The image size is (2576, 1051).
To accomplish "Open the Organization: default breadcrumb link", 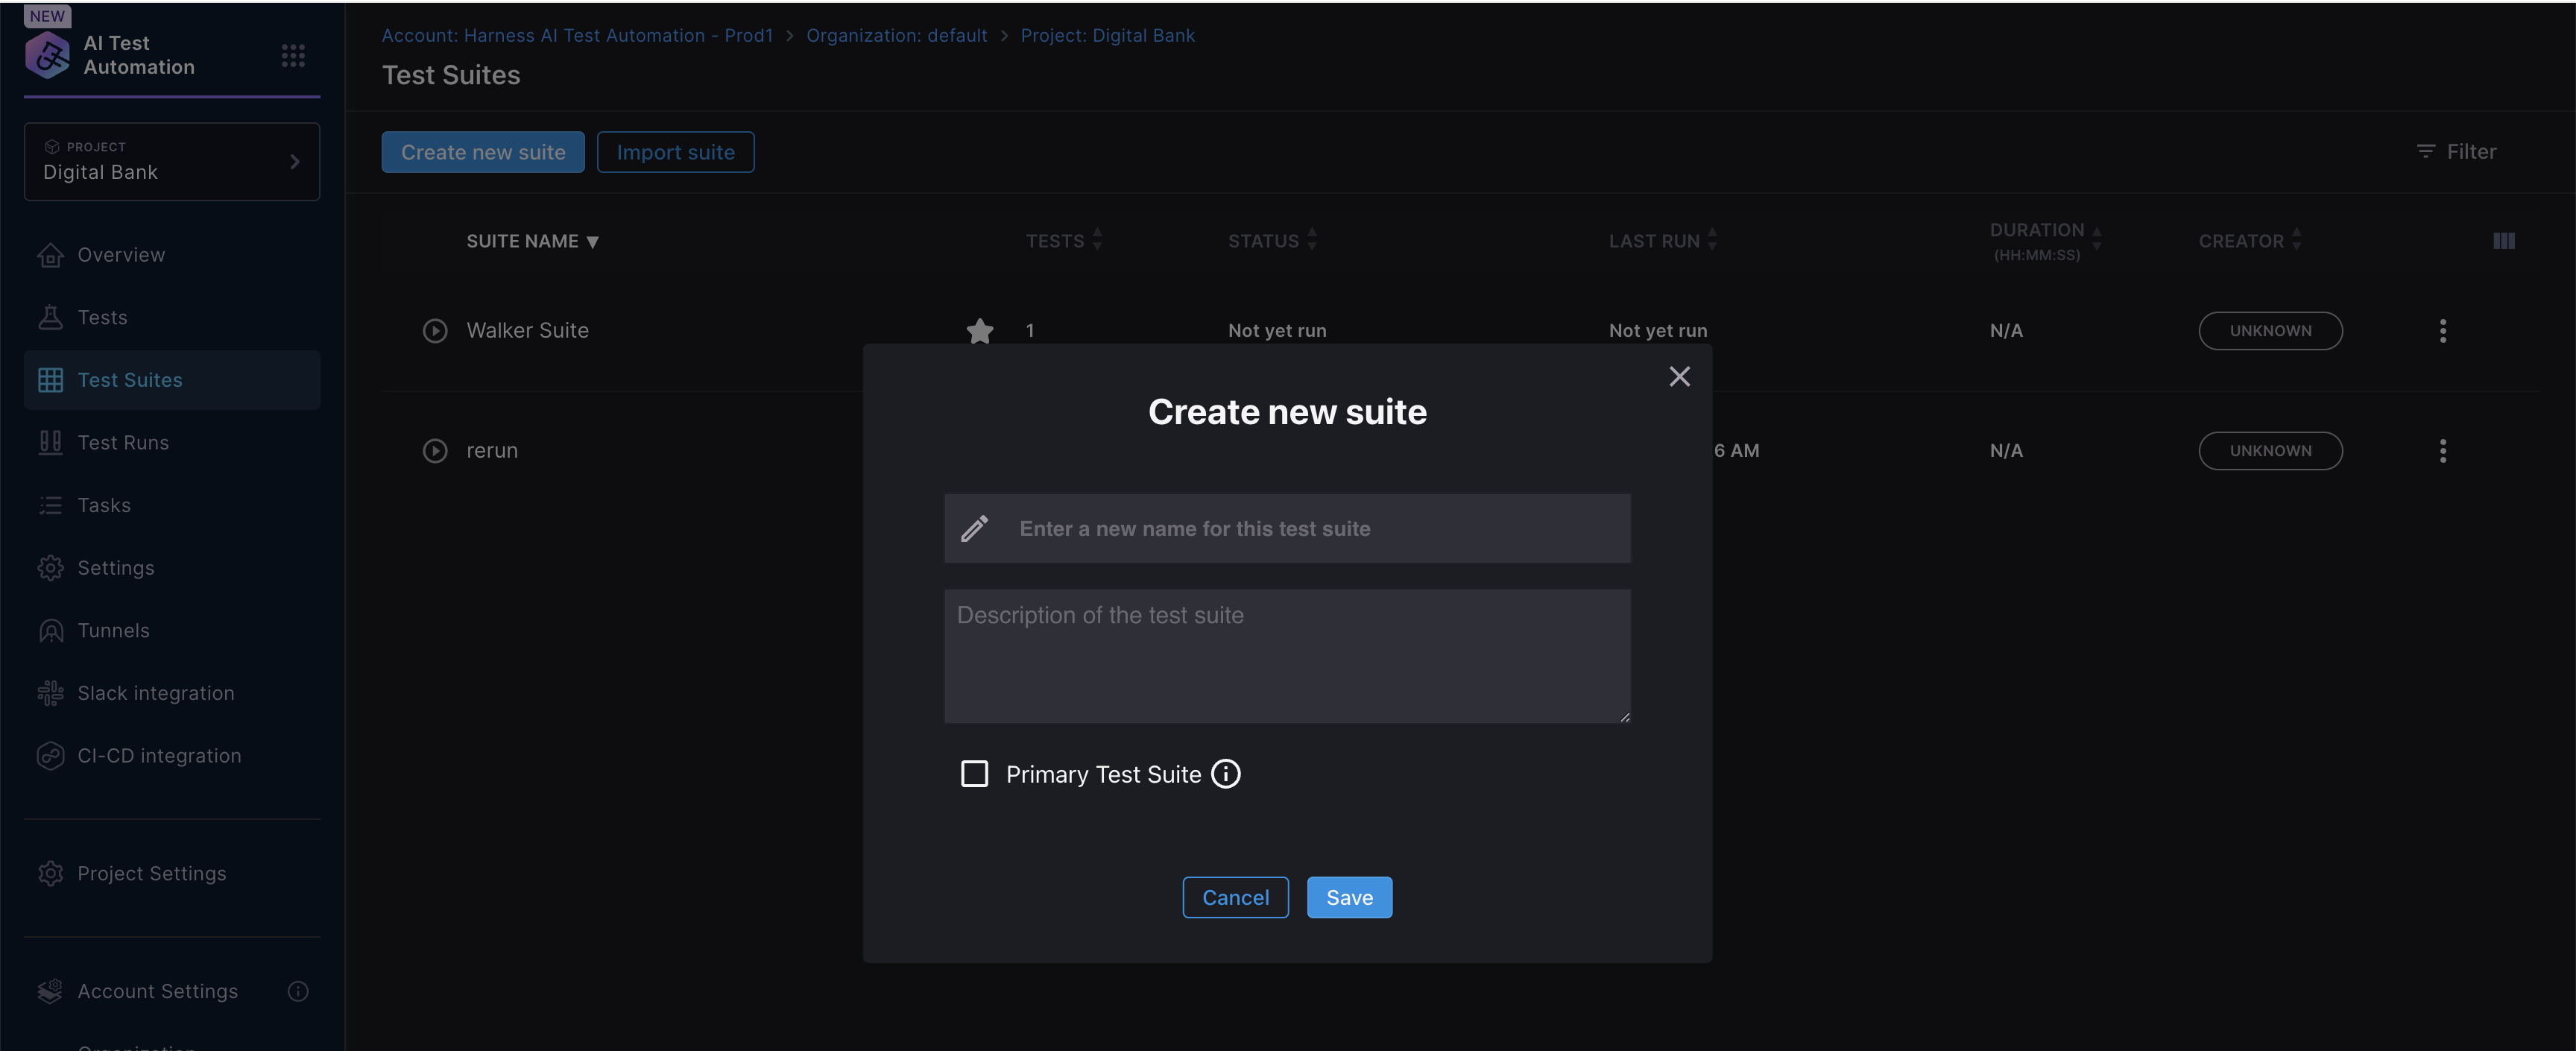I will point(896,35).
